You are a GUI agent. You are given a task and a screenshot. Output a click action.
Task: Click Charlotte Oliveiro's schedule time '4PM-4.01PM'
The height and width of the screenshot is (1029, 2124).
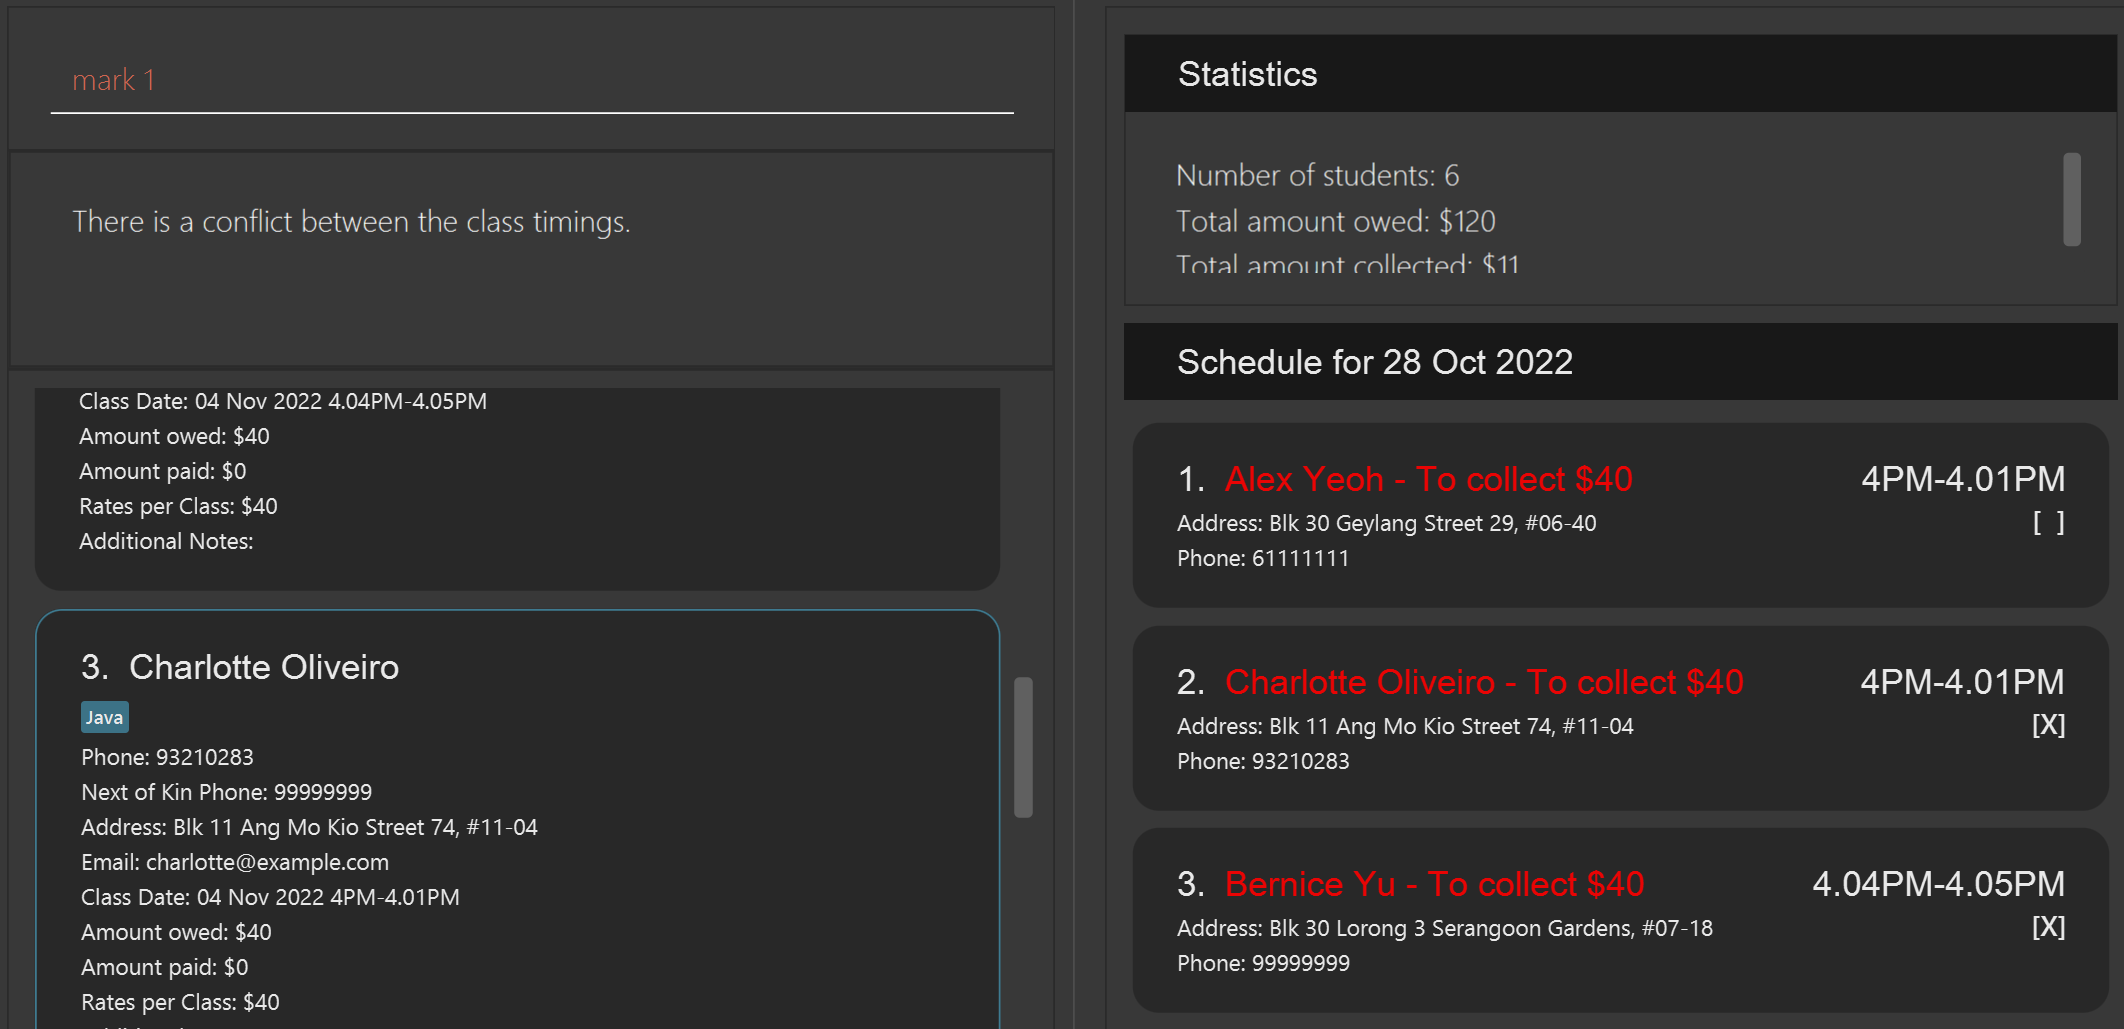coord(1963,682)
